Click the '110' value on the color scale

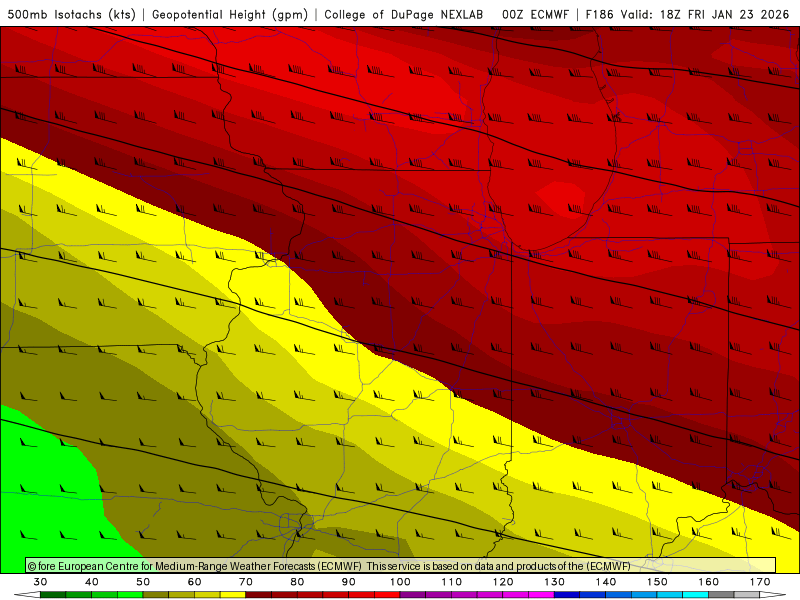point(452,582)
